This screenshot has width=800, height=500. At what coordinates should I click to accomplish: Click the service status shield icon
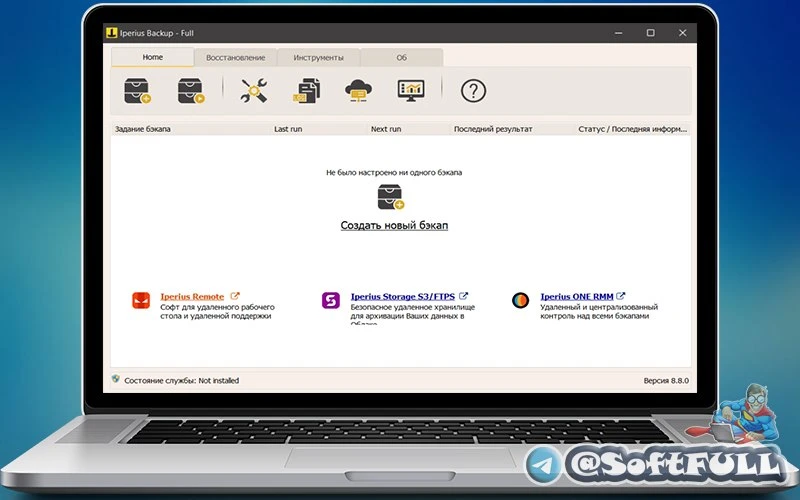(116, 379)
